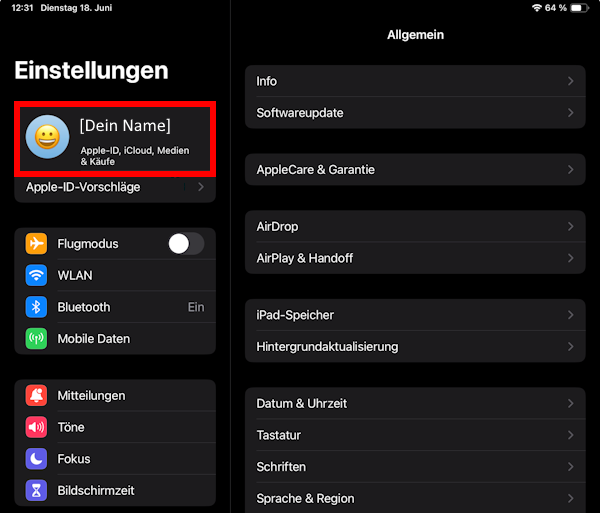Image resolution: width=600 pixels, height=513 pixels.
Task: Expand the Softwareupdate row chevron
Action: [571, 113]
